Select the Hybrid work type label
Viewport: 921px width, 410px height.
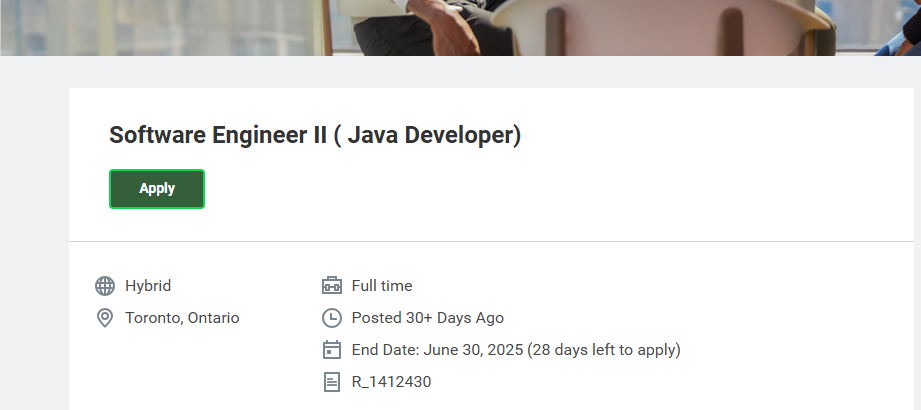(x=148, y=286)
